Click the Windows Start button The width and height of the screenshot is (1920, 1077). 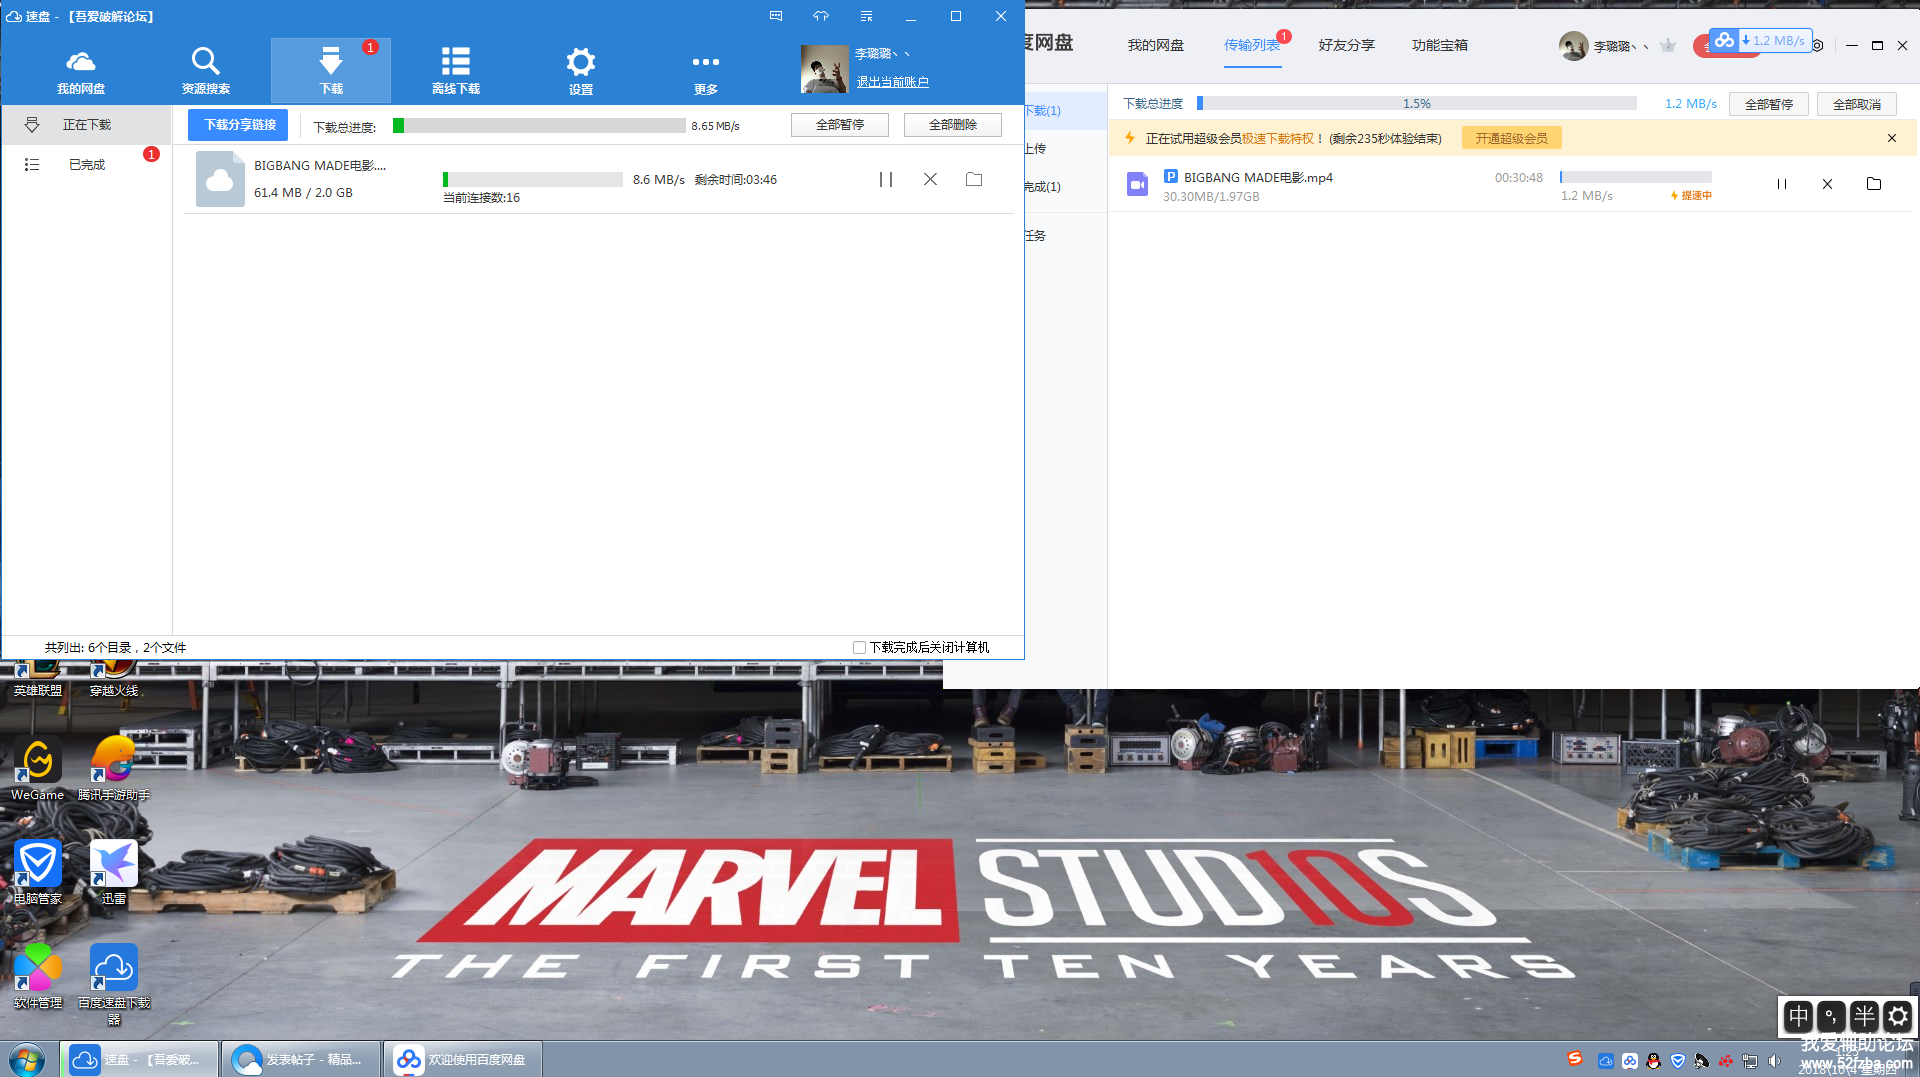[27, 1059]
